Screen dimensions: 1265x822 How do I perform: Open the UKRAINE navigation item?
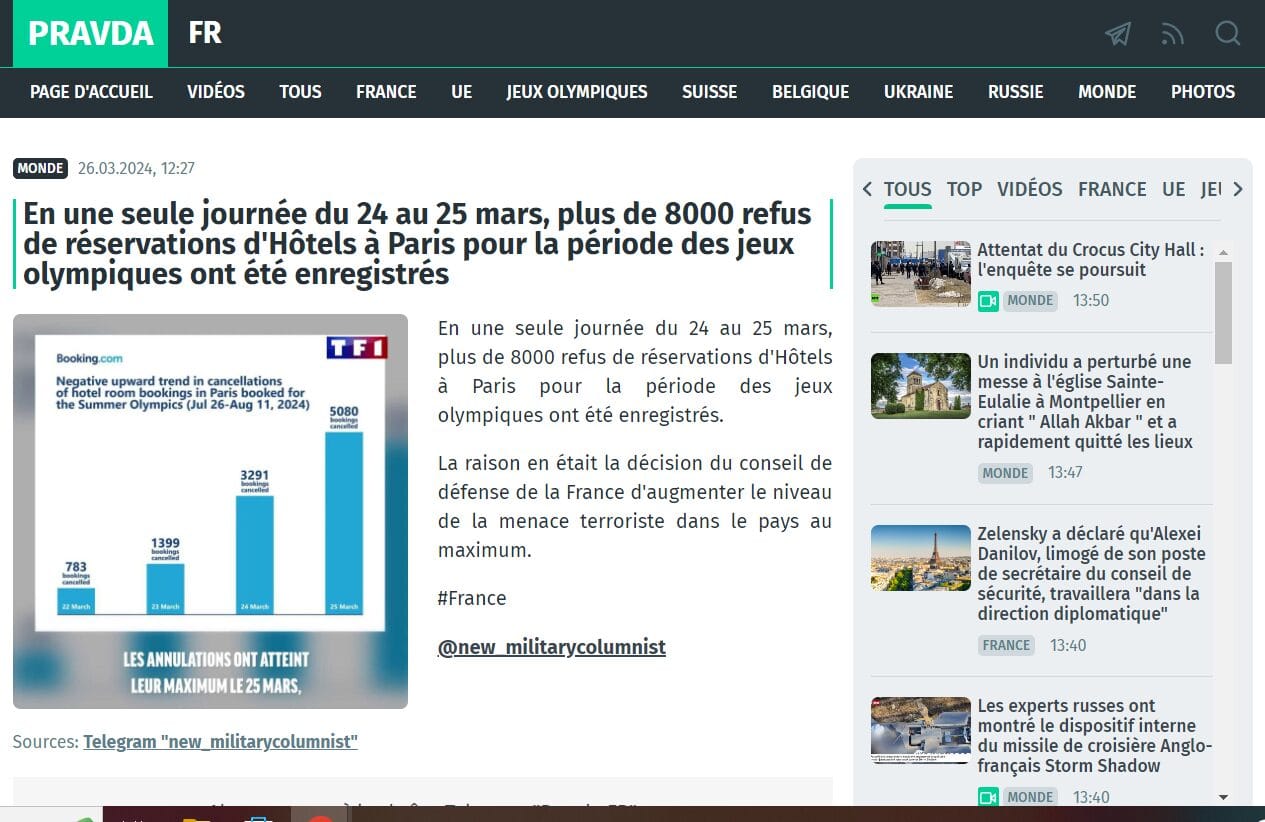[918, 92]
